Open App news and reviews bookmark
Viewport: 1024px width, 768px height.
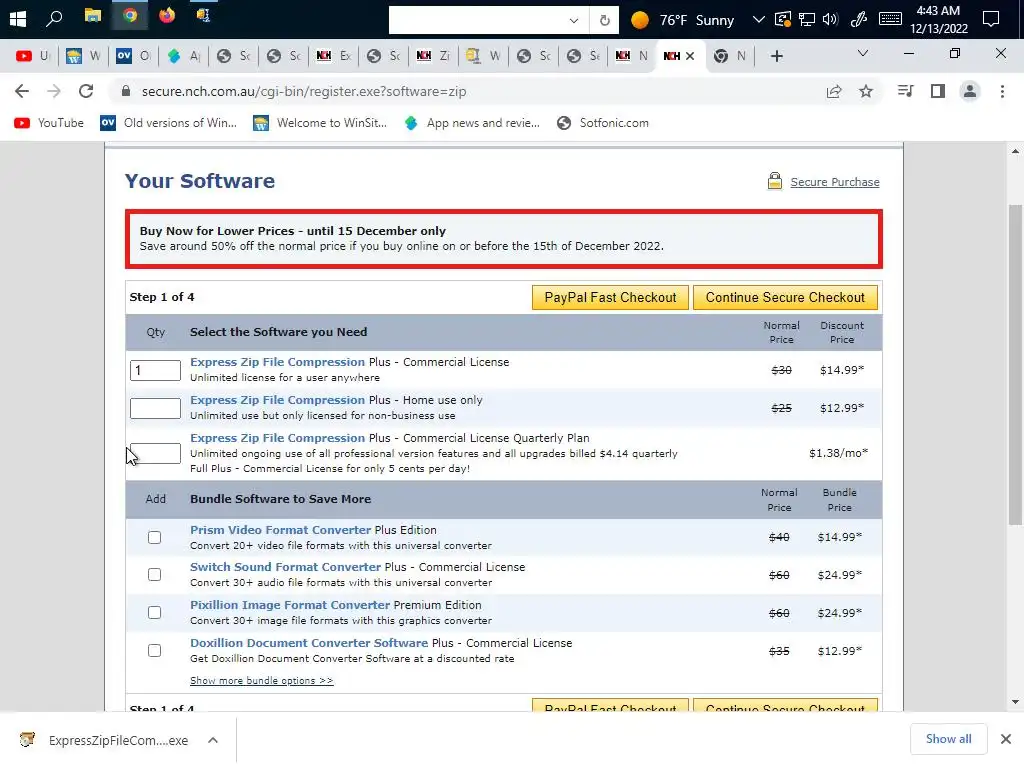point(472,123)
